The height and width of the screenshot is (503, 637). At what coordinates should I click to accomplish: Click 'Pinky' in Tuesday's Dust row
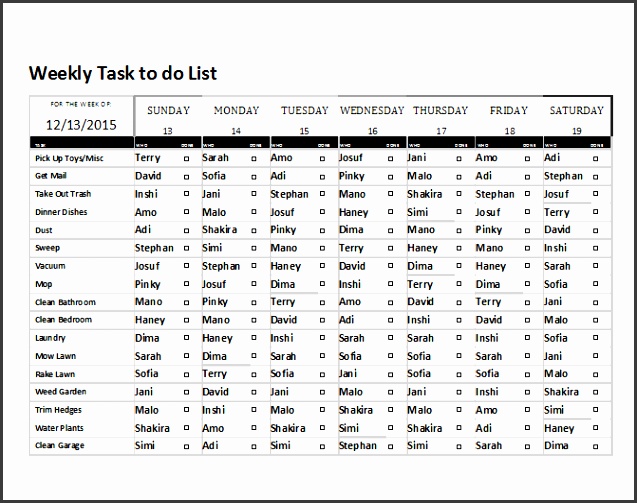coord(283,230)
